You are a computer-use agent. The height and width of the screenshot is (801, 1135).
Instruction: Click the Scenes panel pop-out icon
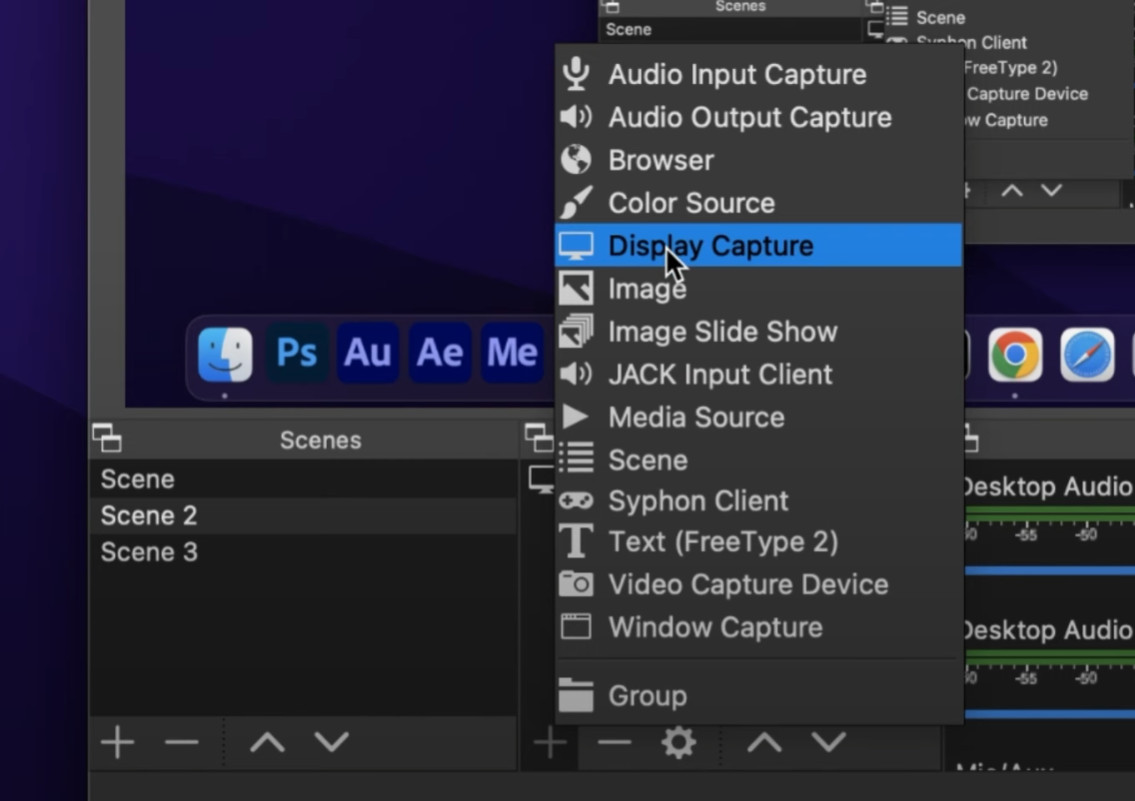pyautogui.click(x=106, y=438)
